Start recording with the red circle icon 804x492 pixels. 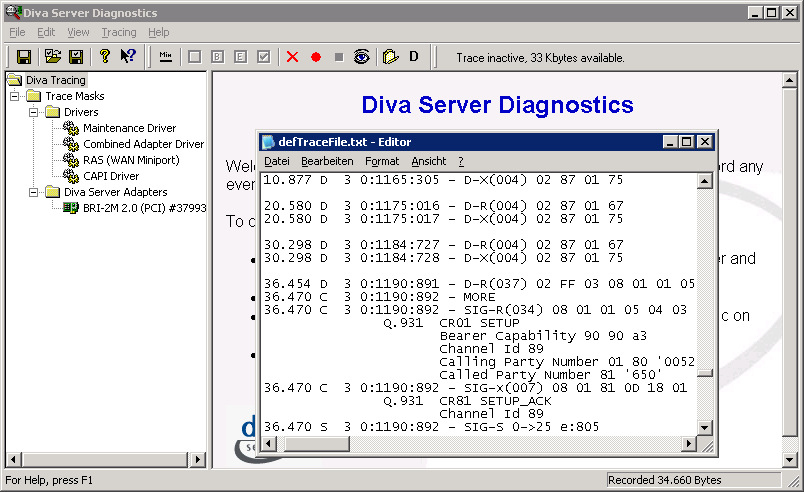click(x=316, y=57)
